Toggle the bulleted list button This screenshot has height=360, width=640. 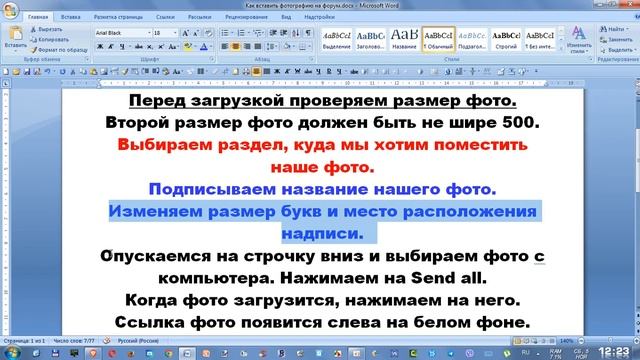click(225, 33)
